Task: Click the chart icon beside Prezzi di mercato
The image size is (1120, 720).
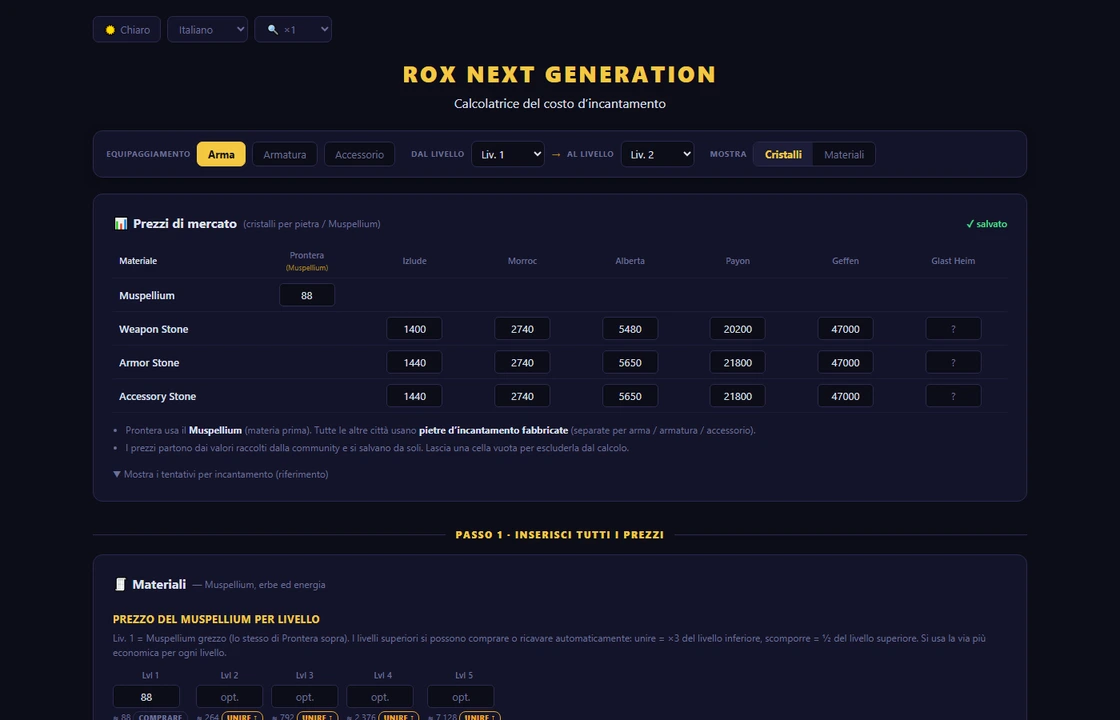Action: [x=121, y=224]
